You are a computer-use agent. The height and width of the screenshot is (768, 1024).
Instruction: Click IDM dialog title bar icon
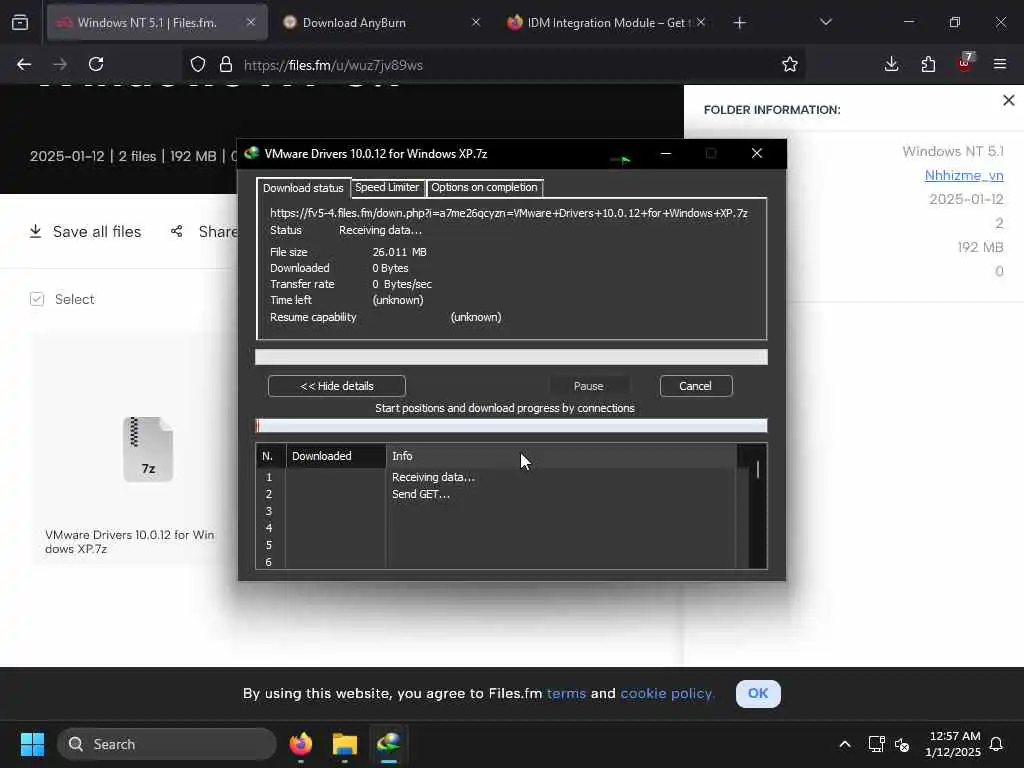pos(252,153)
